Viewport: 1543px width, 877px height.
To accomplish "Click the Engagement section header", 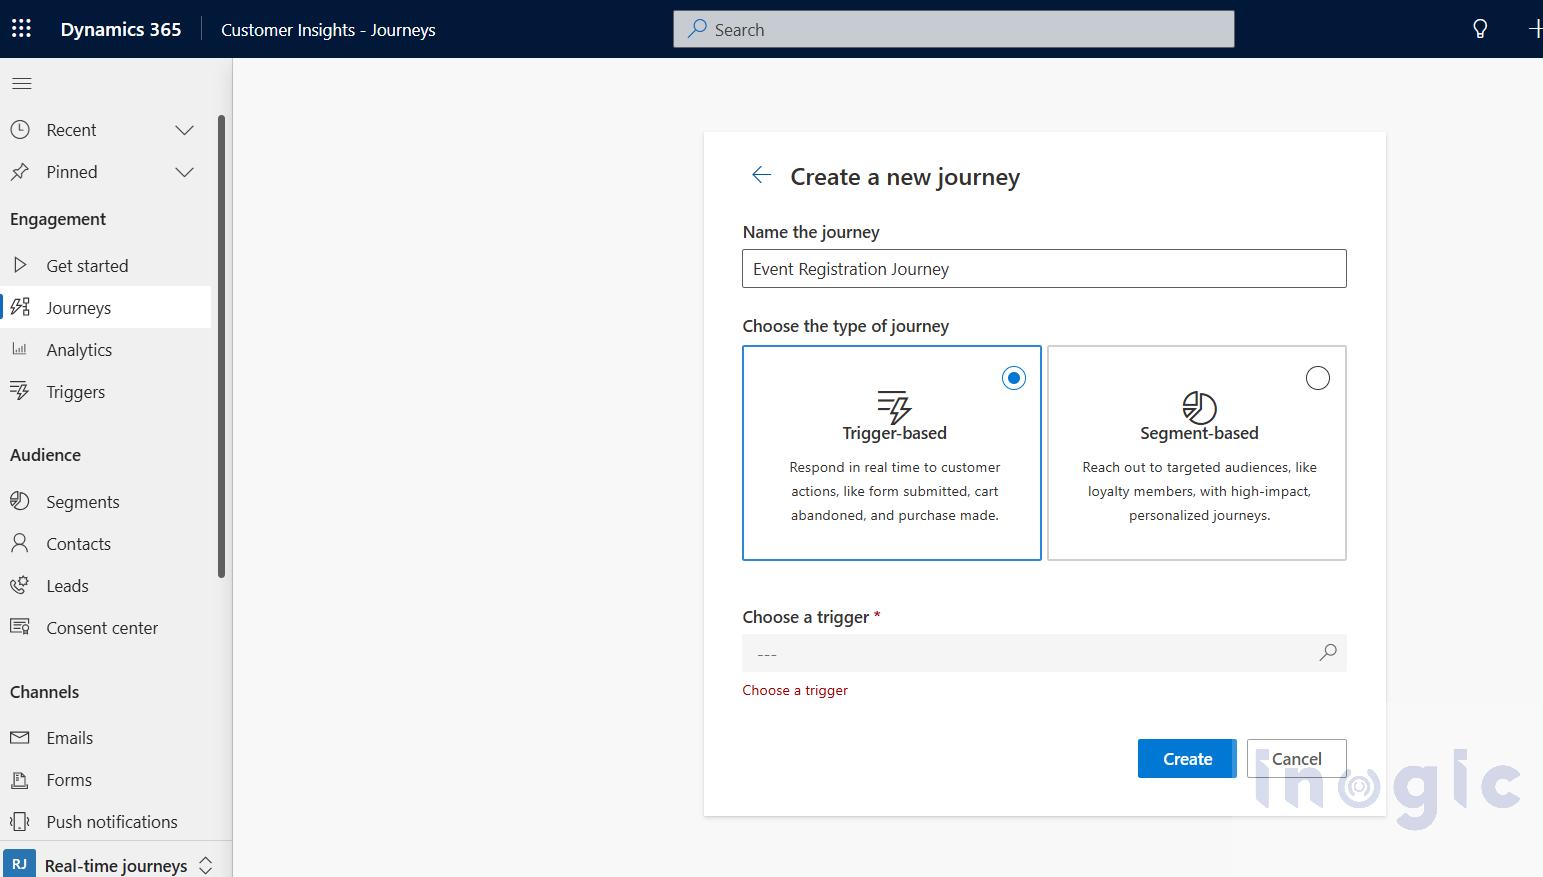I will 58,219.
